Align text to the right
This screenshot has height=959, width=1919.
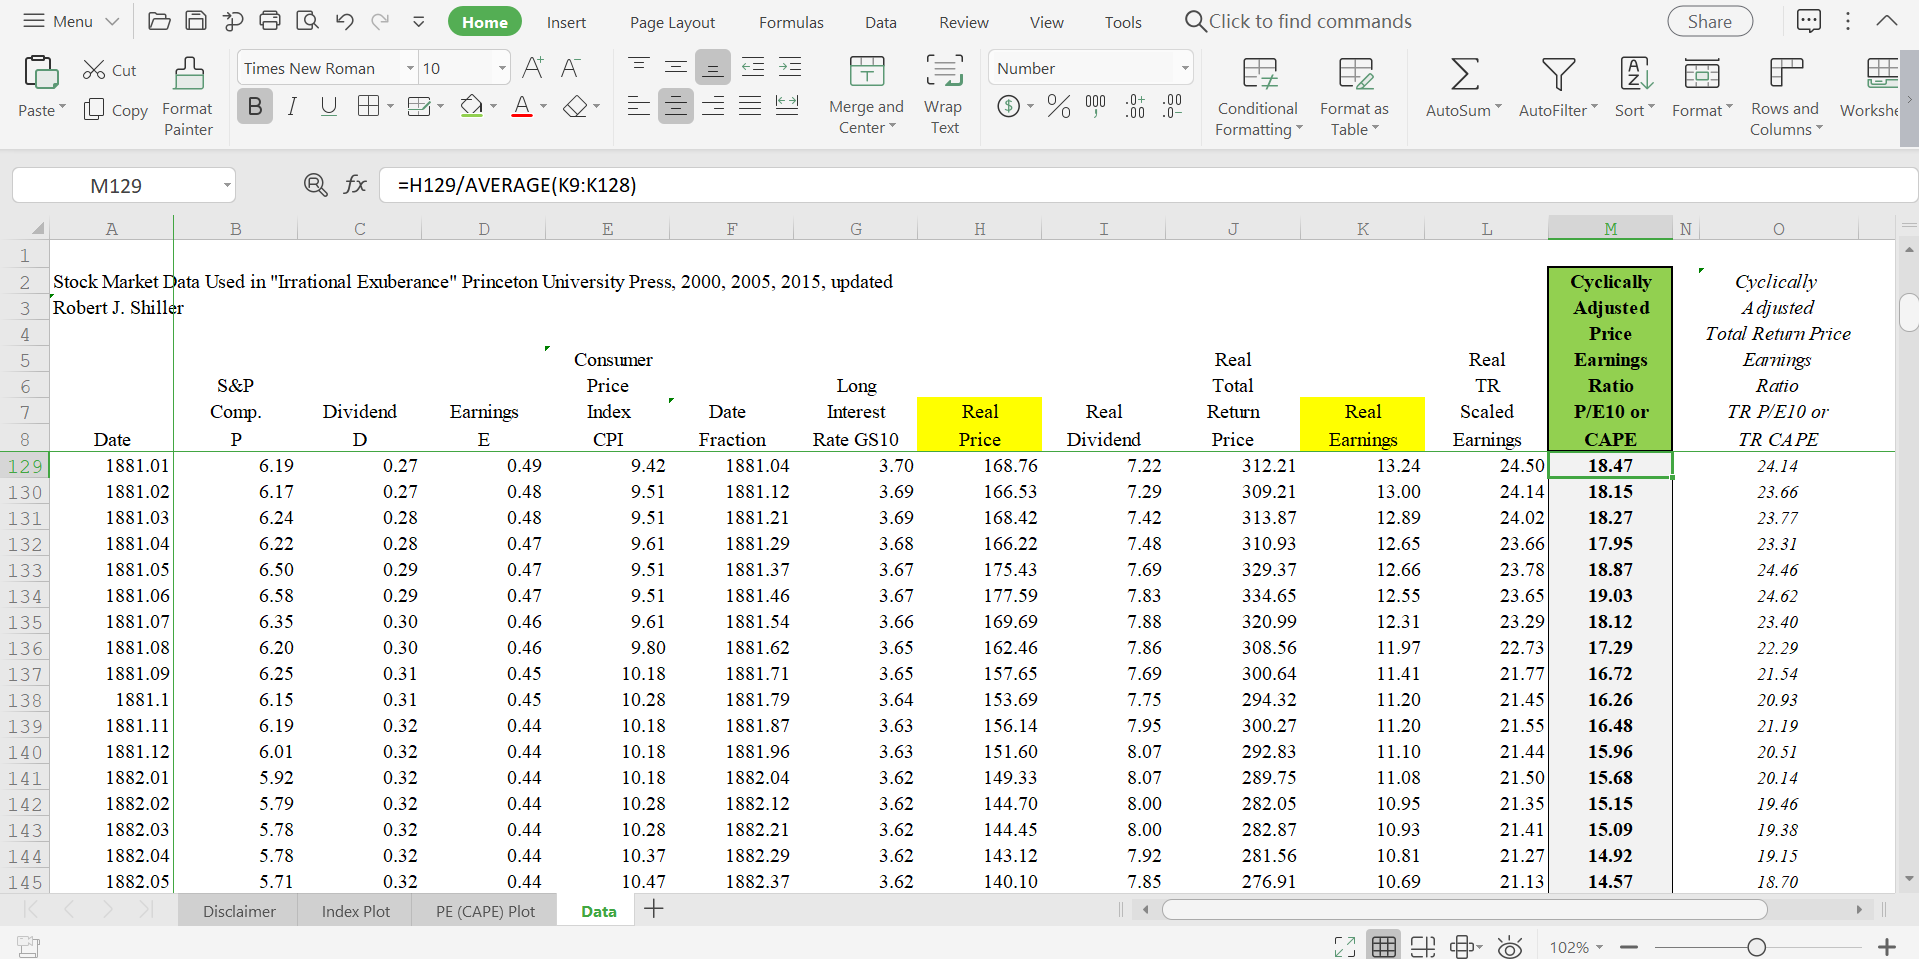(x=713, y=106)
